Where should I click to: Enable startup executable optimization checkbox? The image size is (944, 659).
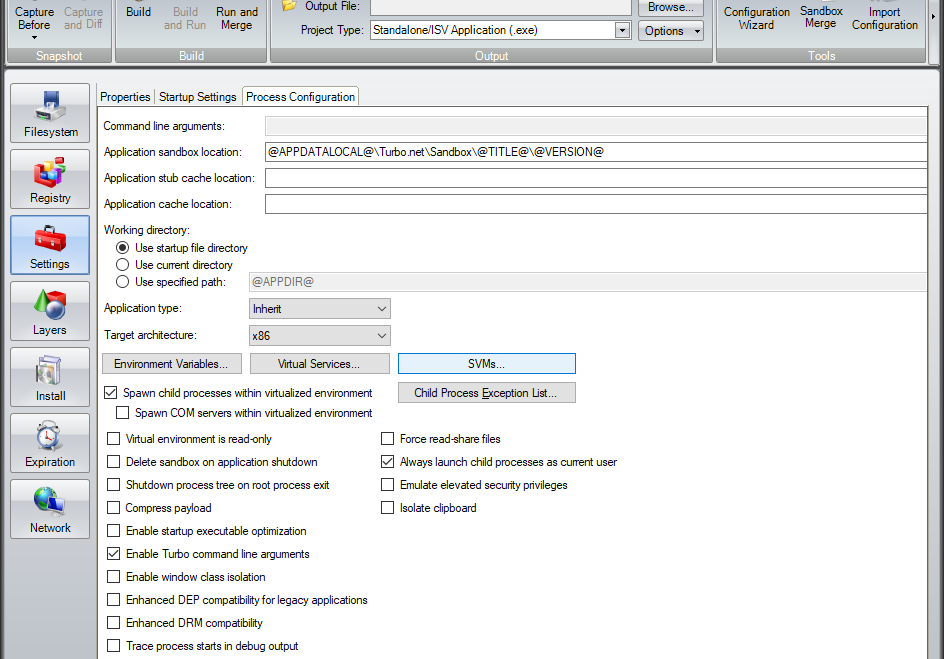(113, 531)
